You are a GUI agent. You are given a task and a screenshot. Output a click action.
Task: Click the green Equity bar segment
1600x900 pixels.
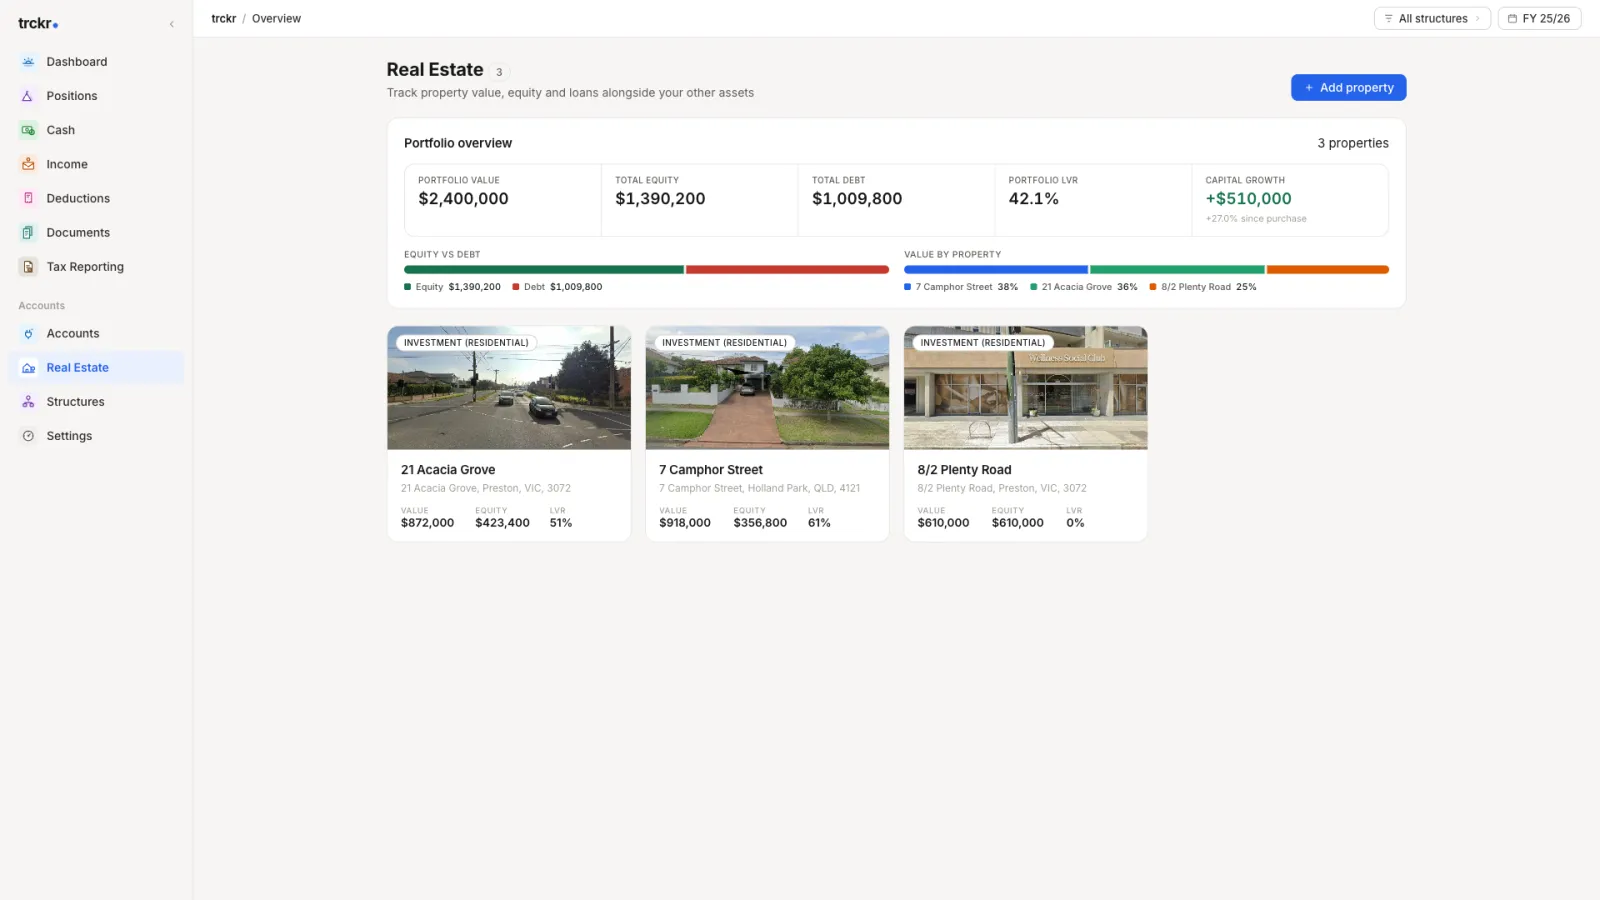pos(544,270)
